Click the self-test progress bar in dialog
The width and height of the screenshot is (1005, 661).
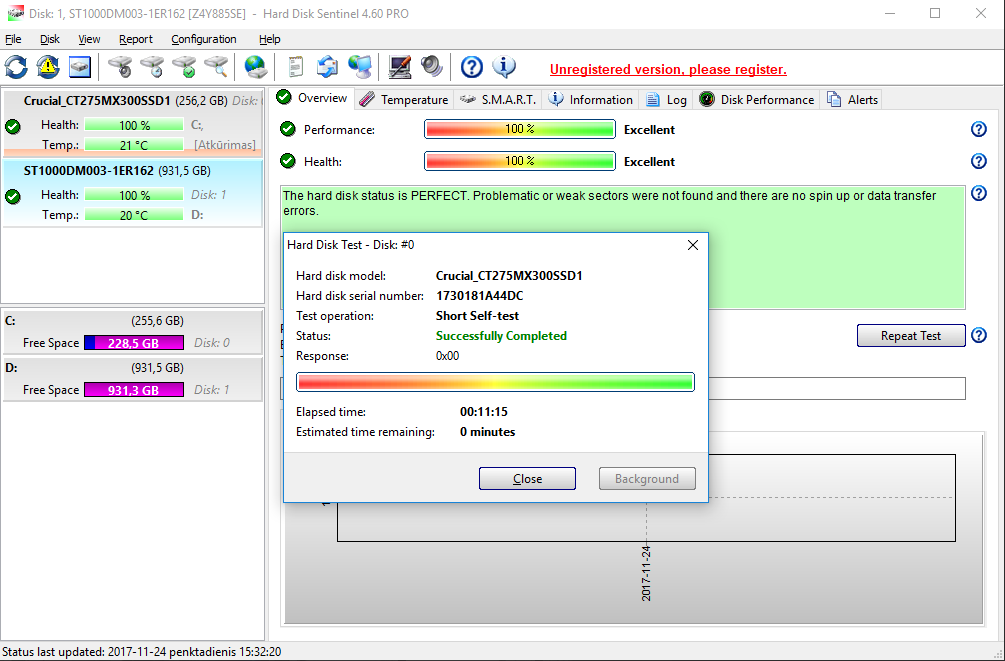coord(495,382)
